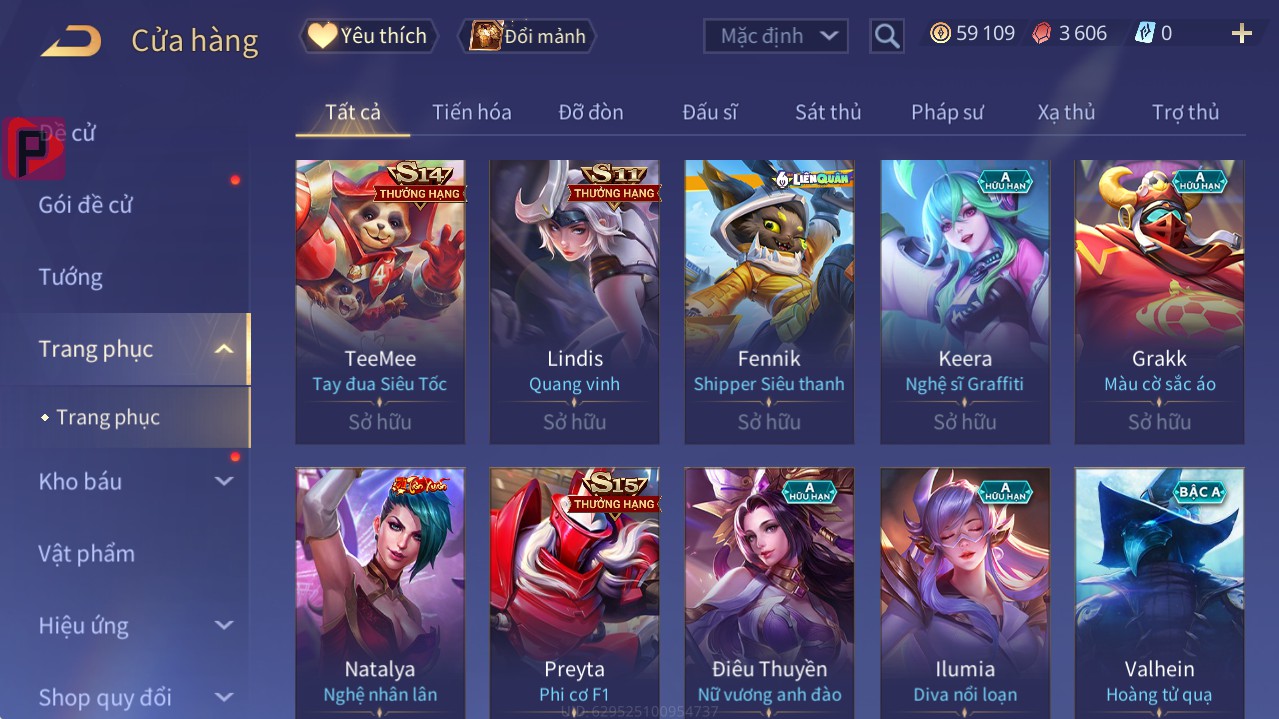Select the TeeMee Tay đua Siêu Tốc skin
The image size is (1279, 719).
click(x=380, y=301)
